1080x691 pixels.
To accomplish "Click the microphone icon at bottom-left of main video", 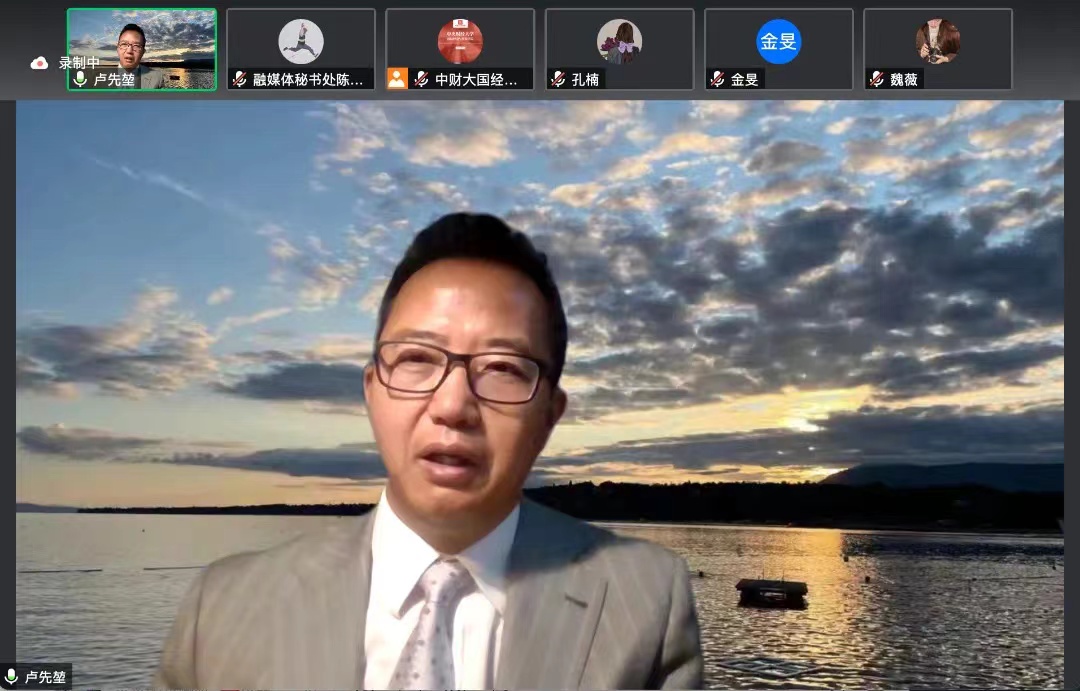I will tap(12, 677).
